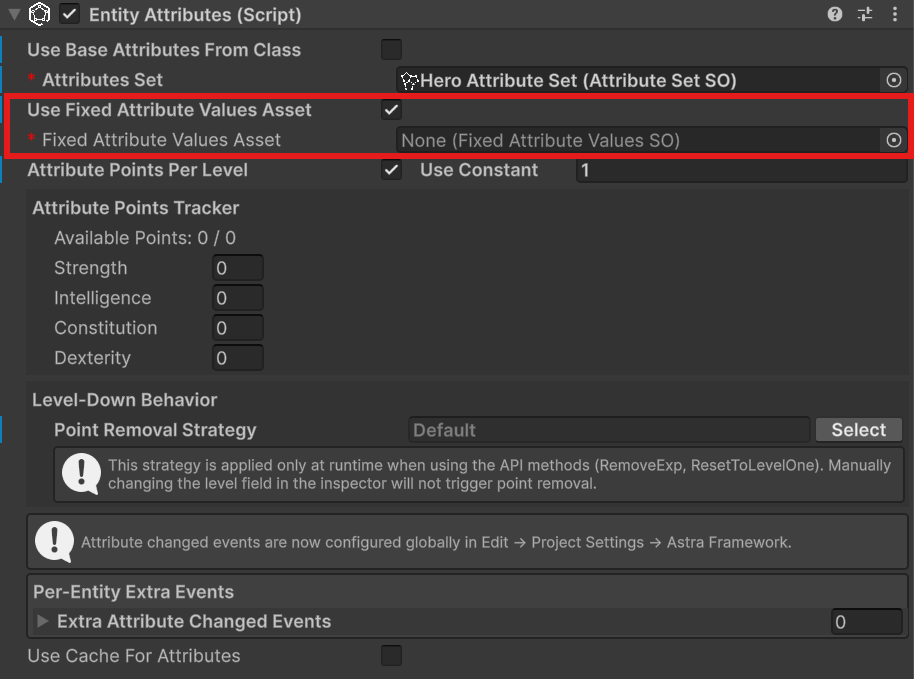915x679 pixels.
Task: Open the component three-dot context menu
Action: [895, 14]
